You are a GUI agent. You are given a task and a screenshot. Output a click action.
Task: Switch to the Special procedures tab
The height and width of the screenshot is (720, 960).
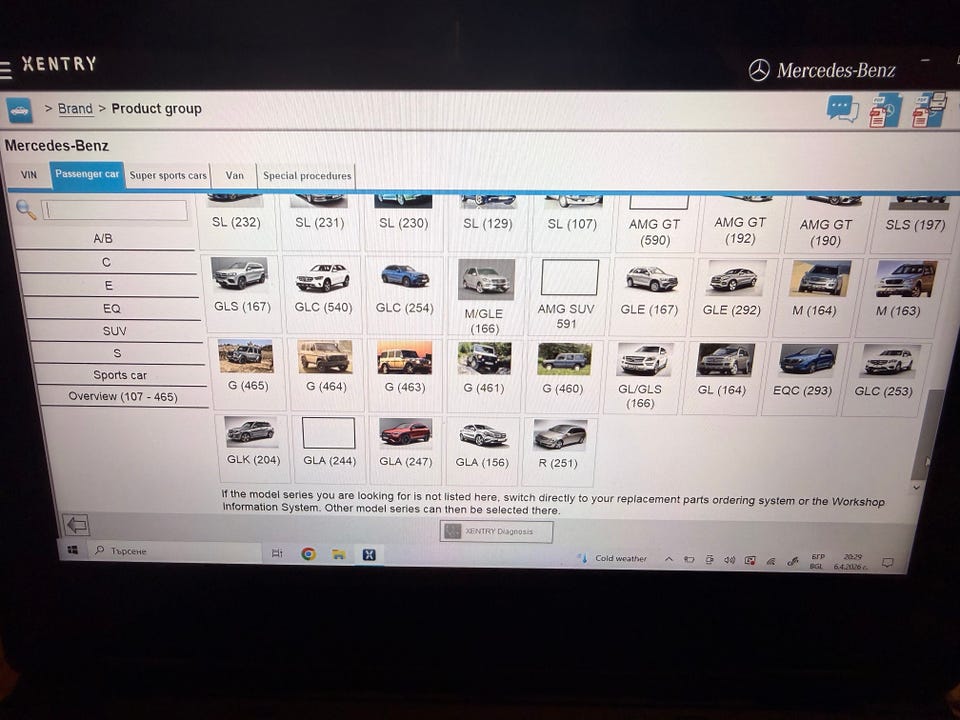tap(307, 176)
